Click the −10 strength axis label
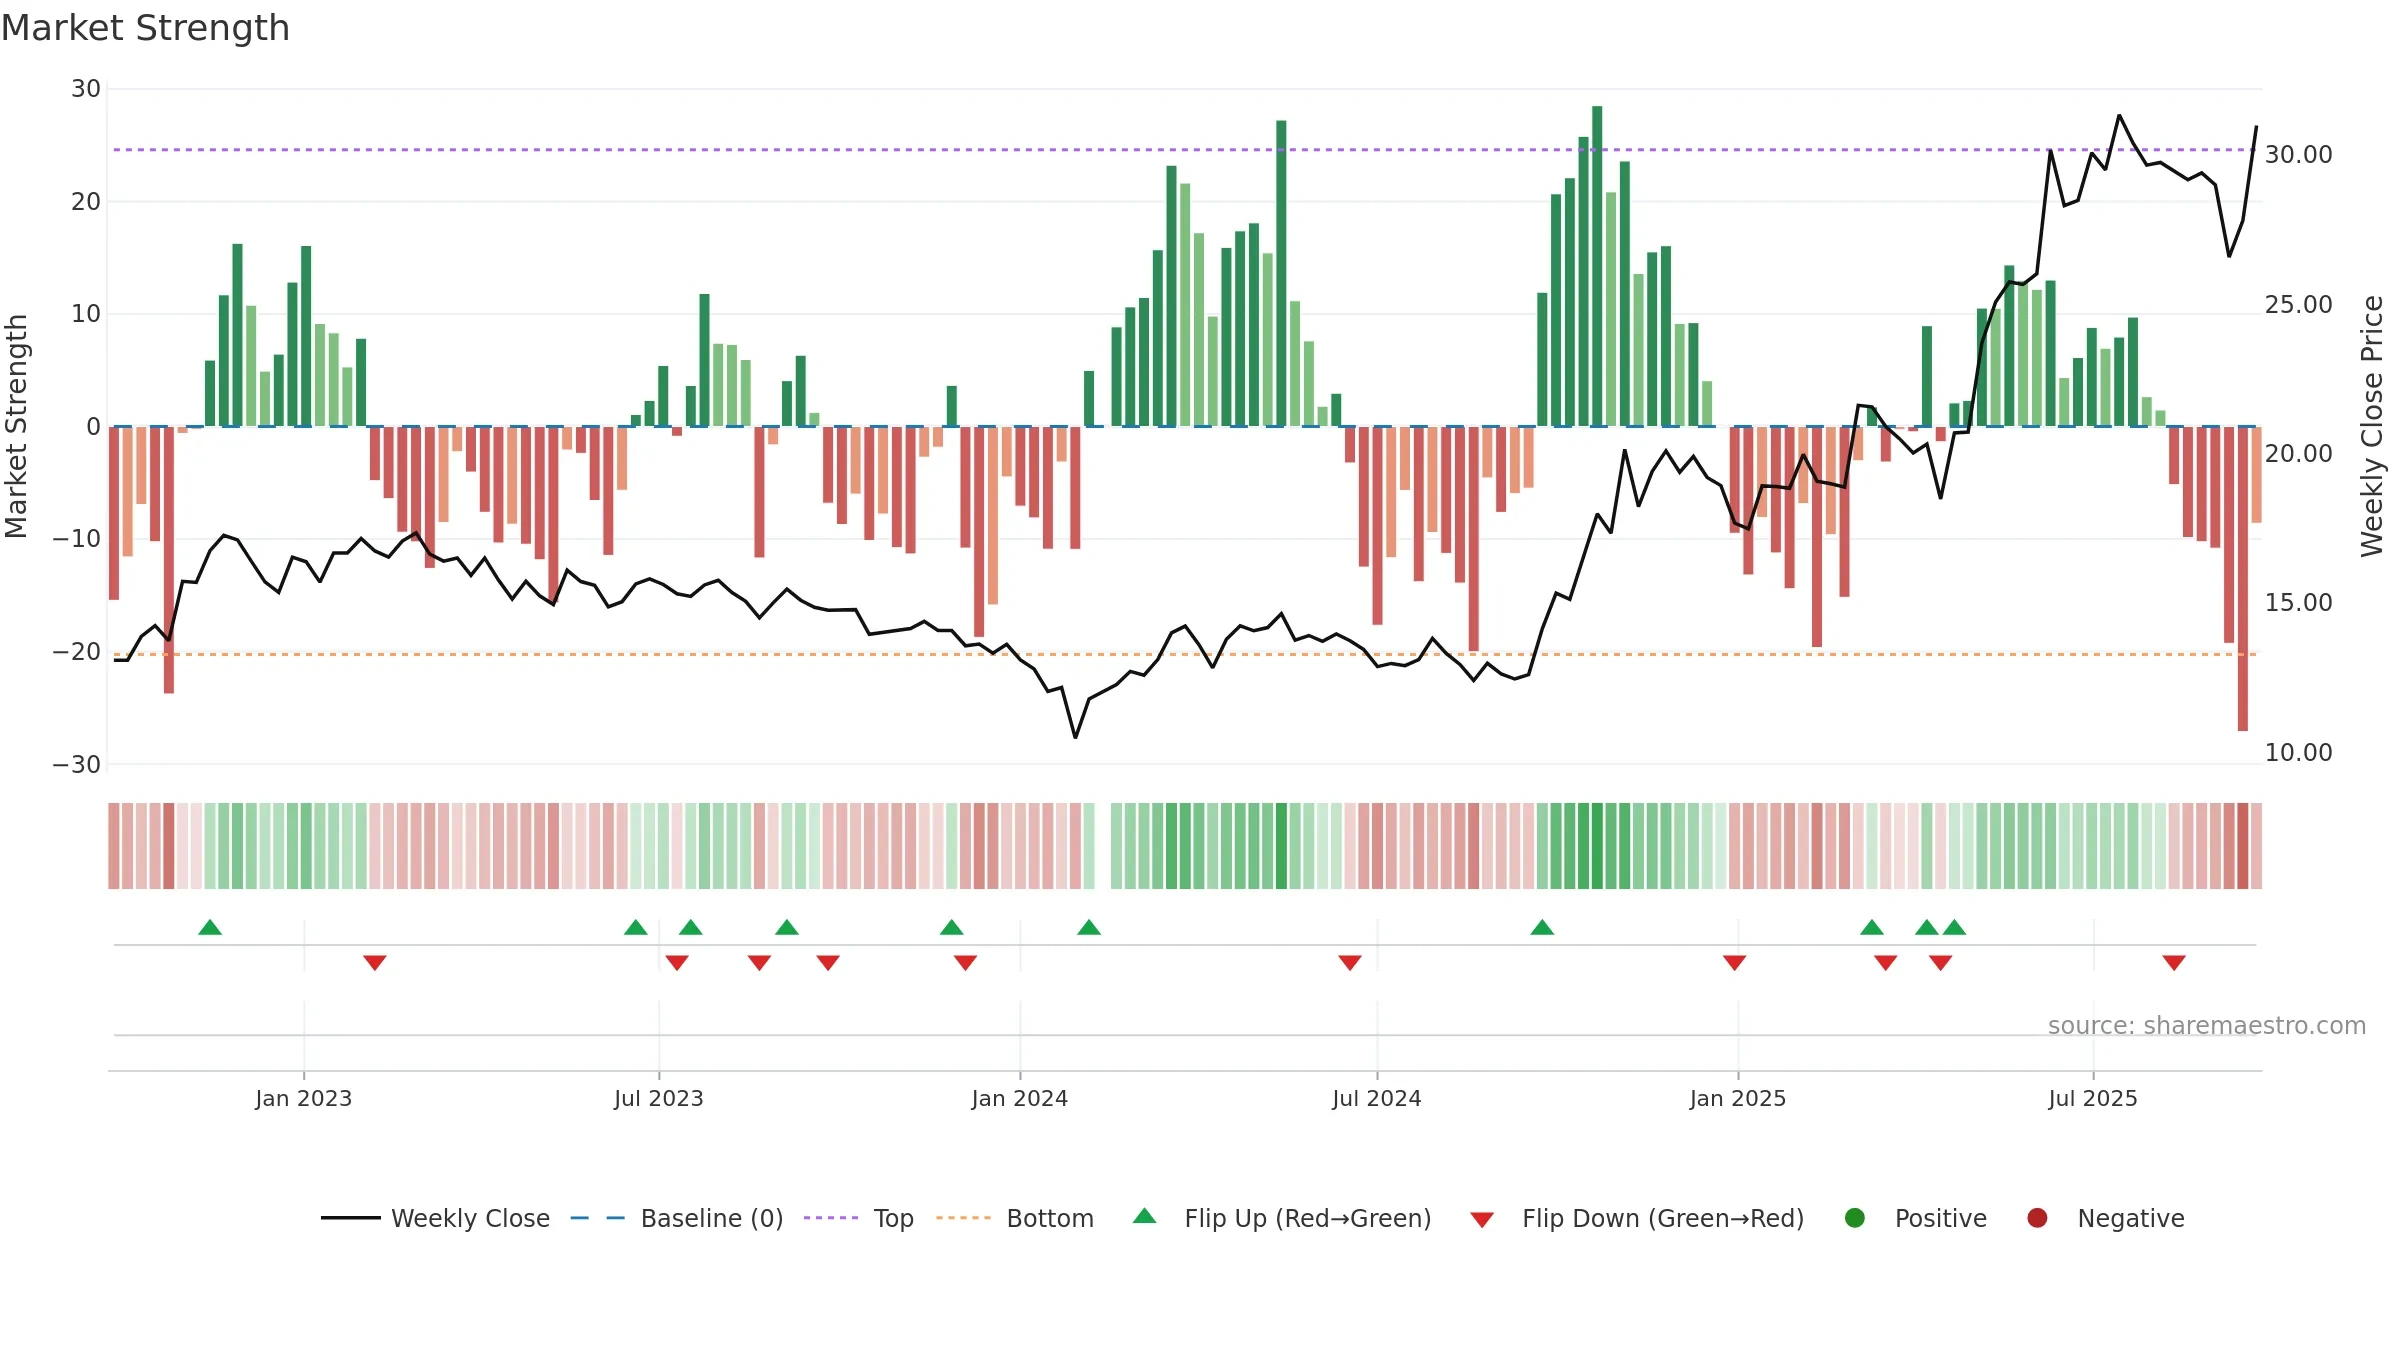2400x1350 pixels. [x=77, y=538]
